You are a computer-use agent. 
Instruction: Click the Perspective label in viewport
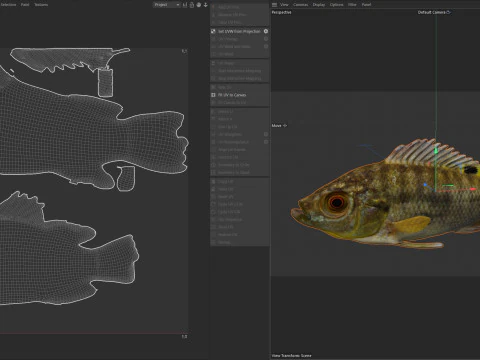coord(282,12)
